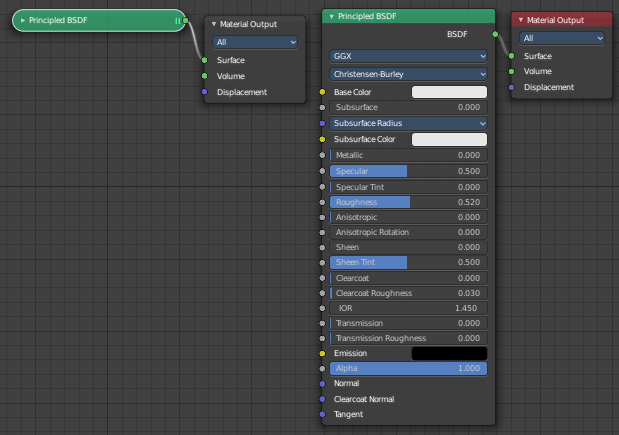Collapse the red Material Output node

[521, 20]
